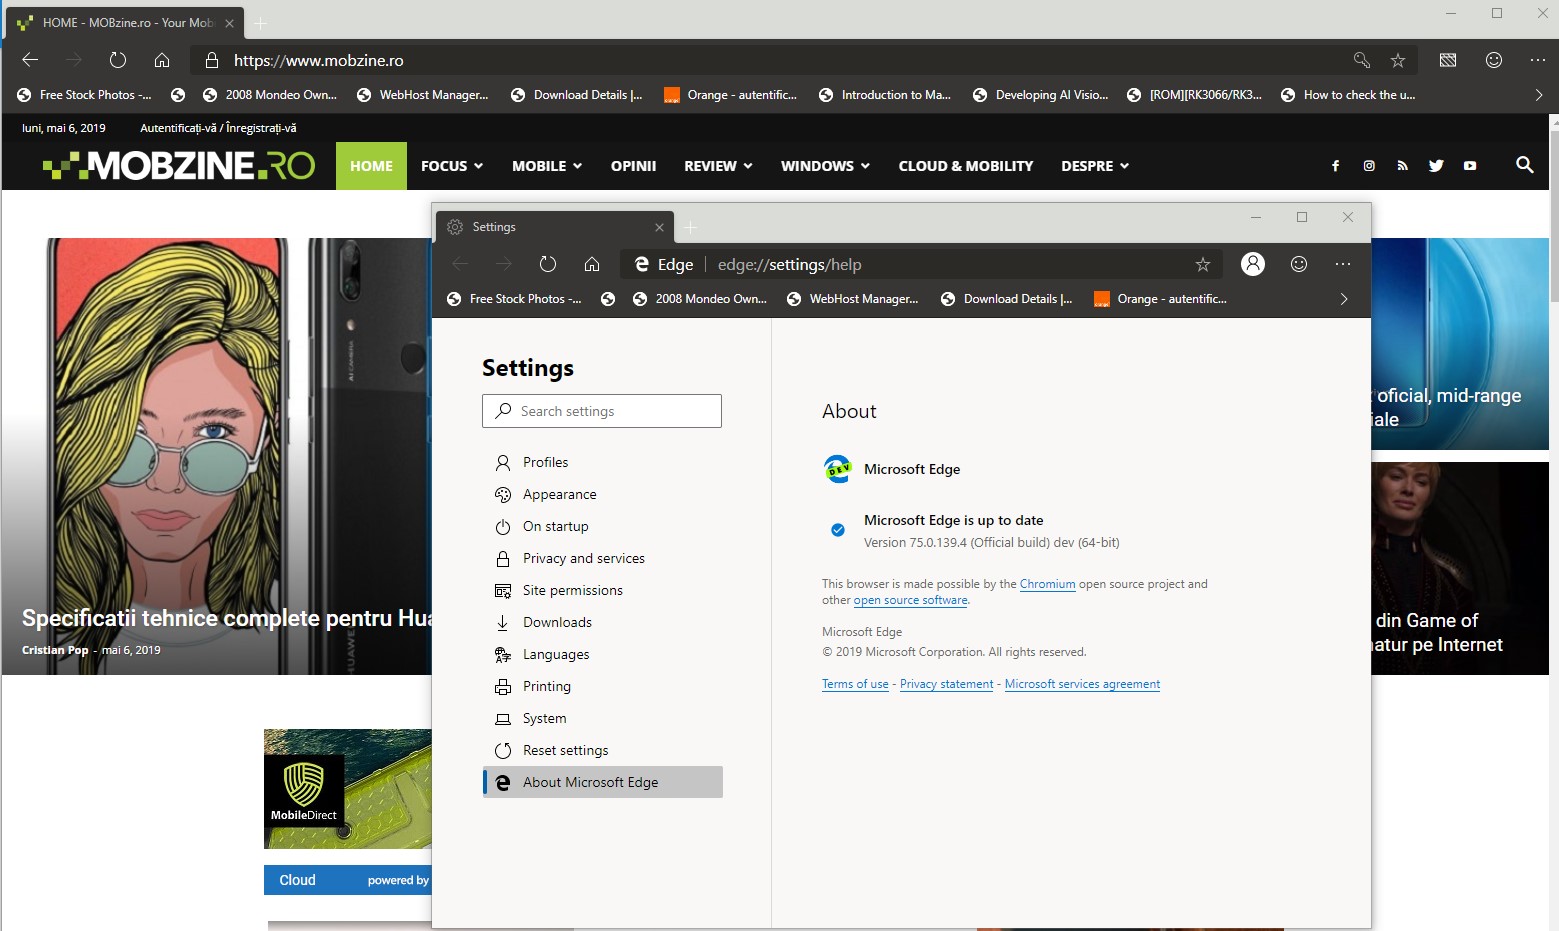Close the Settings tab
The image size is (1559, 931).
[659, 227]
